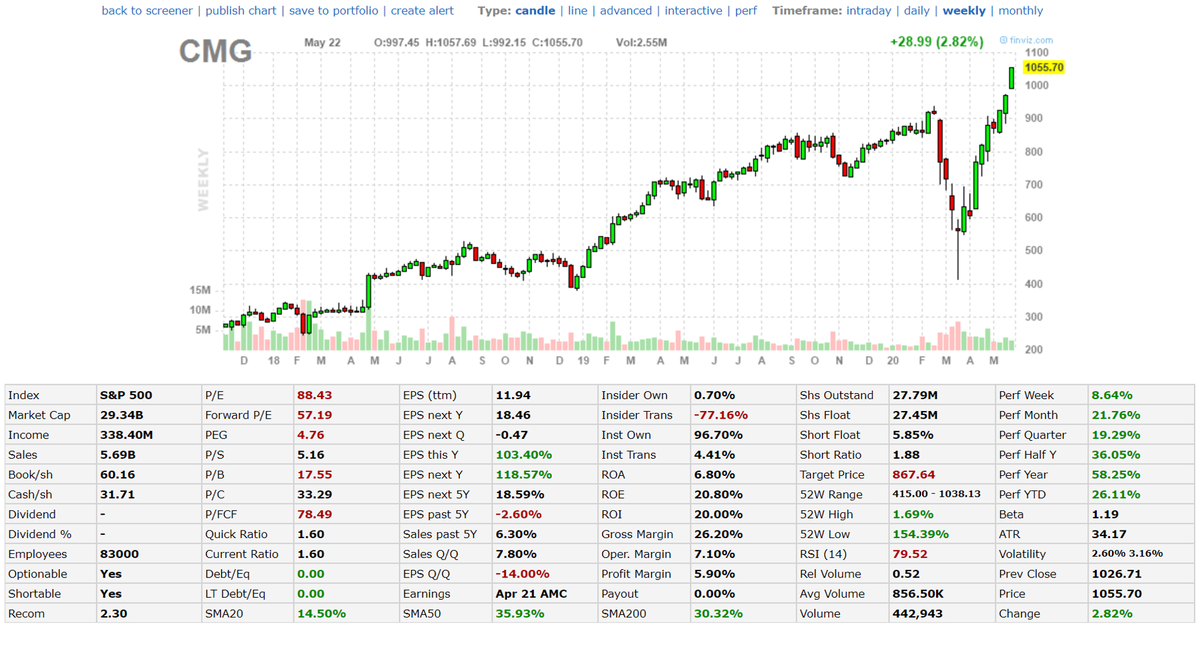Image resolution: width=1199 pixels, height=655 pixels.
Task: Click Earnings date 'Apr 21 AMC'
Action: (531, 594)
